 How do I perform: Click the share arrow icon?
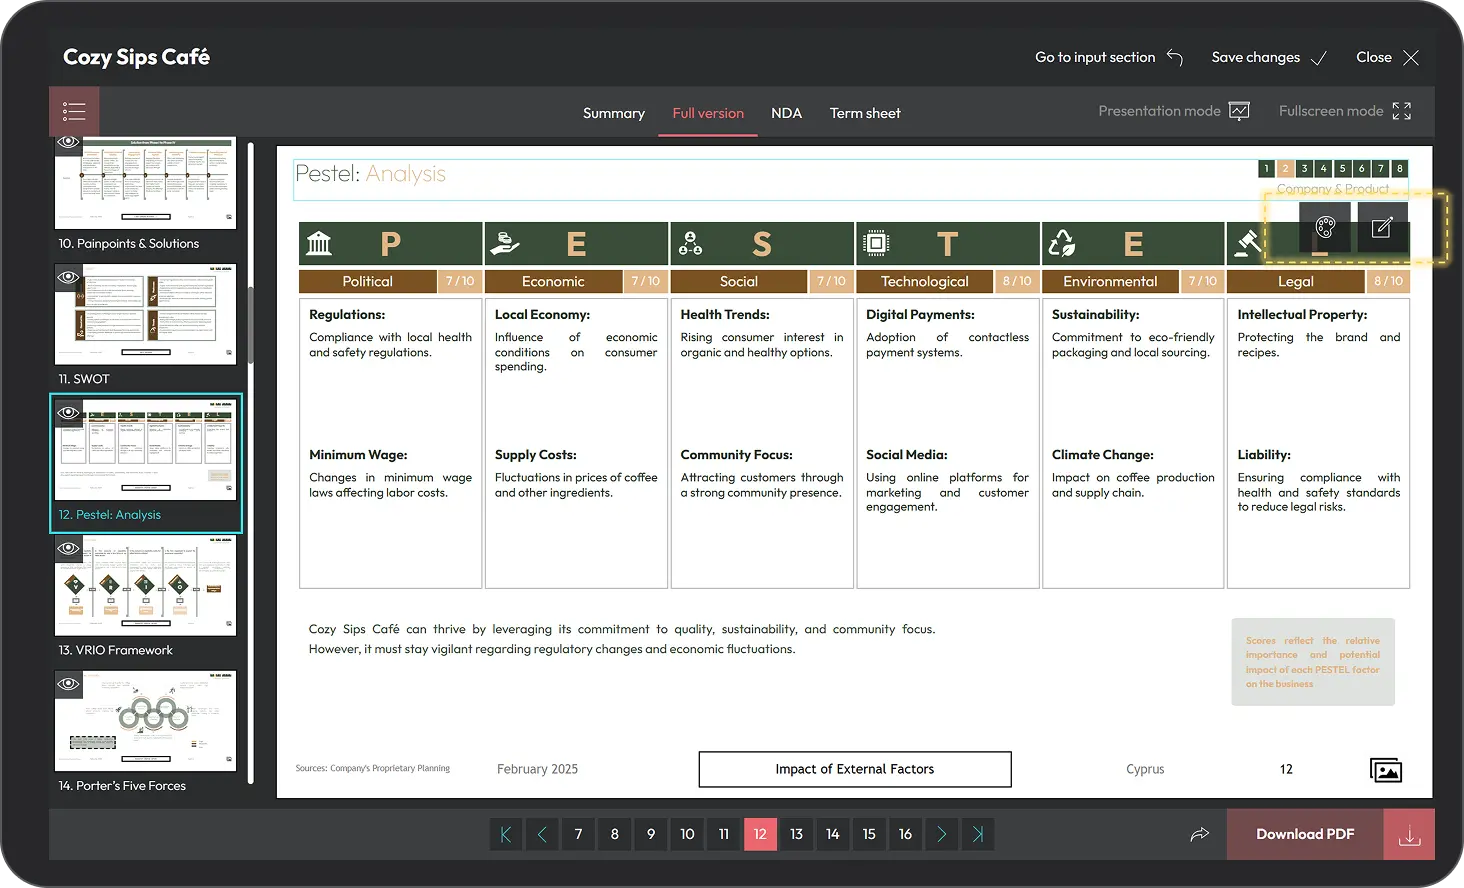pyautogui.click(x=1199, y=834)
